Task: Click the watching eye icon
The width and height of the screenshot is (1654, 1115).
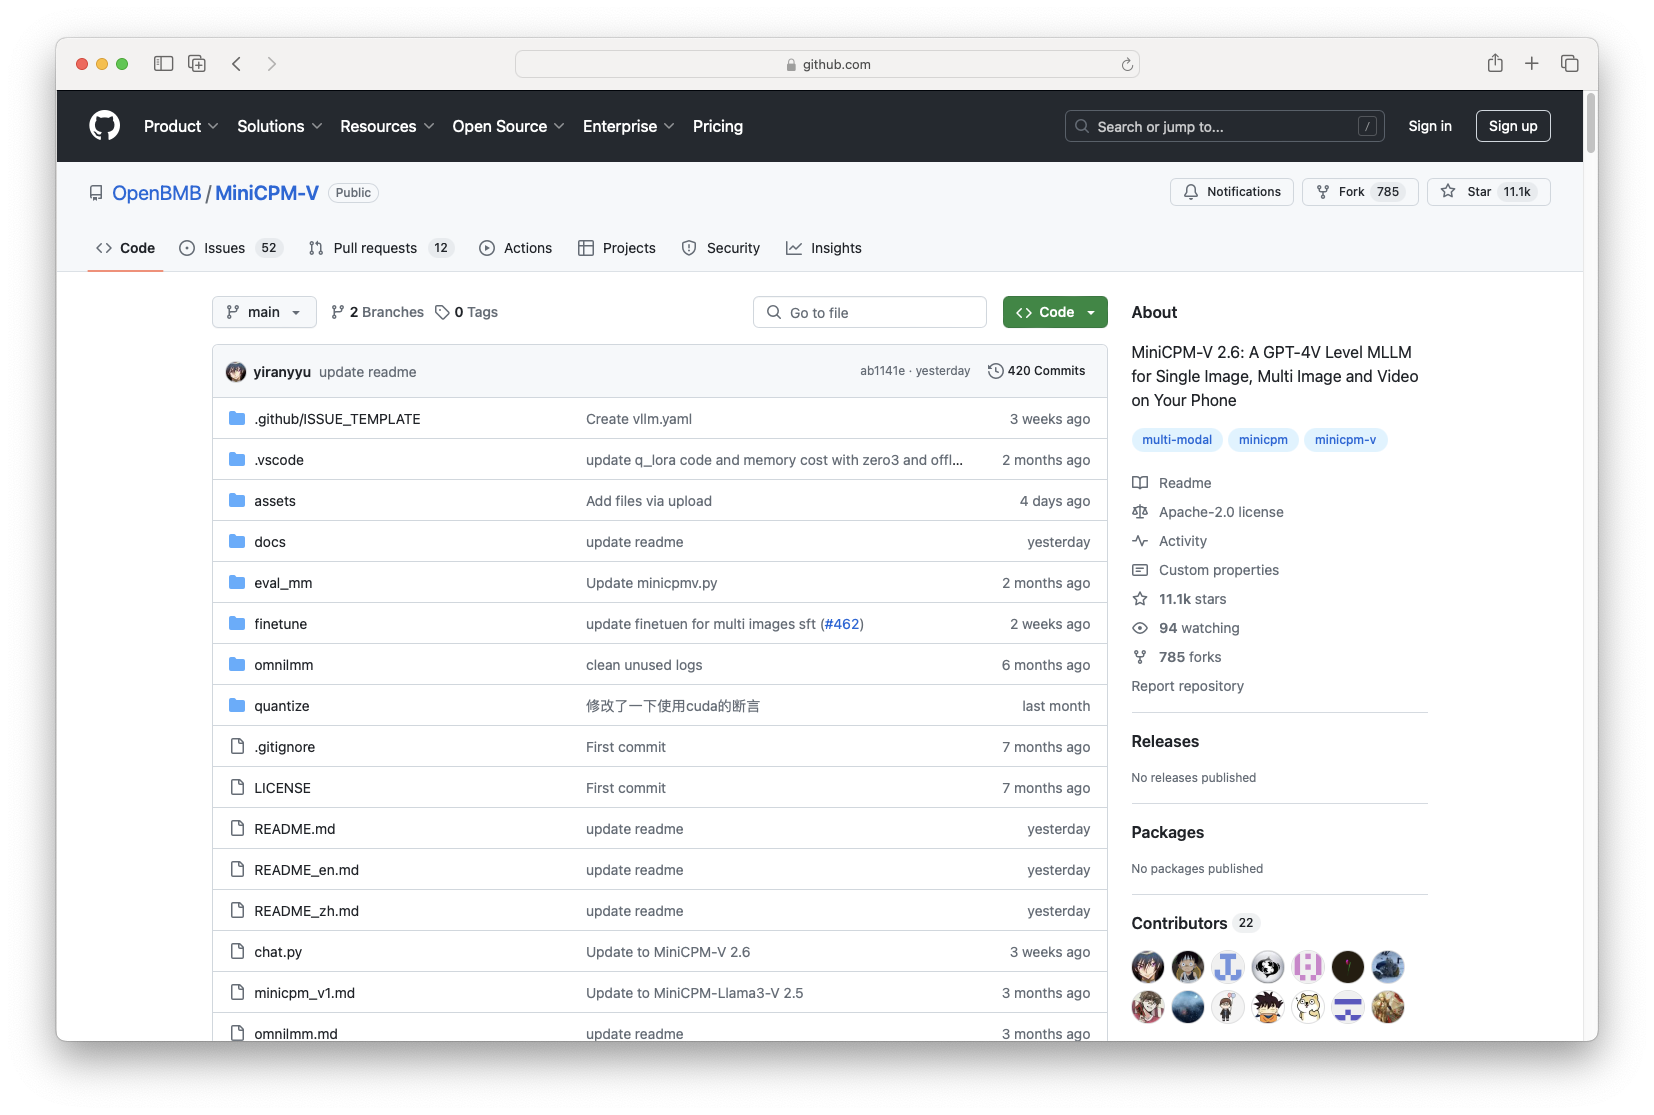Action: pyautogui.click(x=1140, y=628)
